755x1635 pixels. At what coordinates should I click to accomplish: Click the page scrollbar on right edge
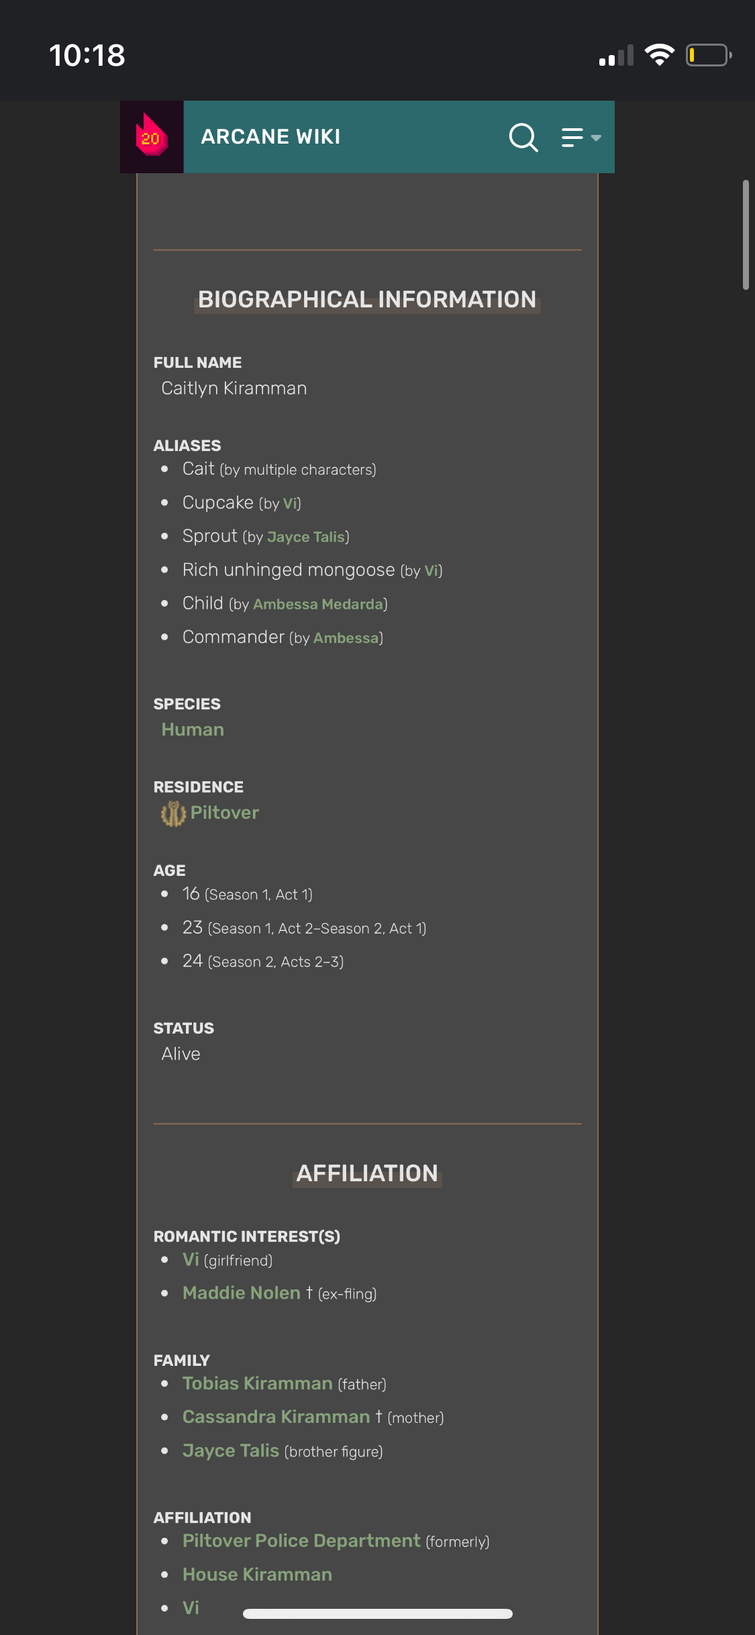746,235
